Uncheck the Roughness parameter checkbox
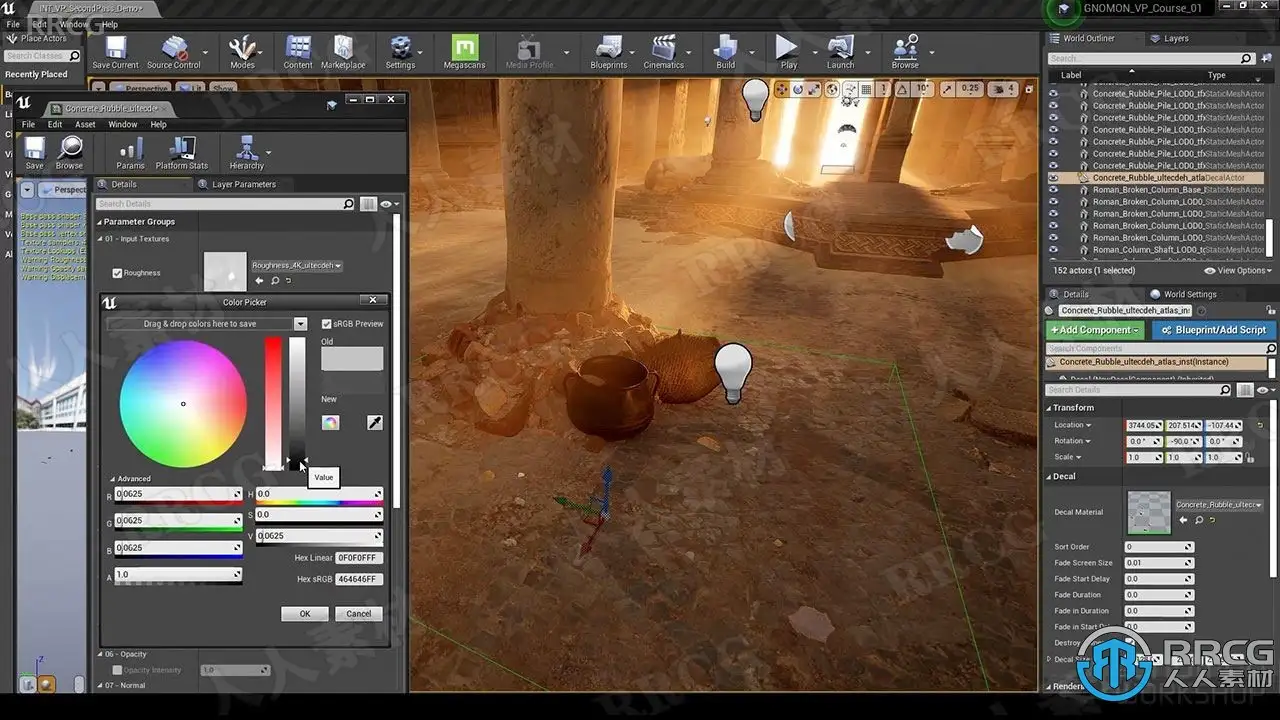Screen dimensions: 1280x720 point(118,273)
